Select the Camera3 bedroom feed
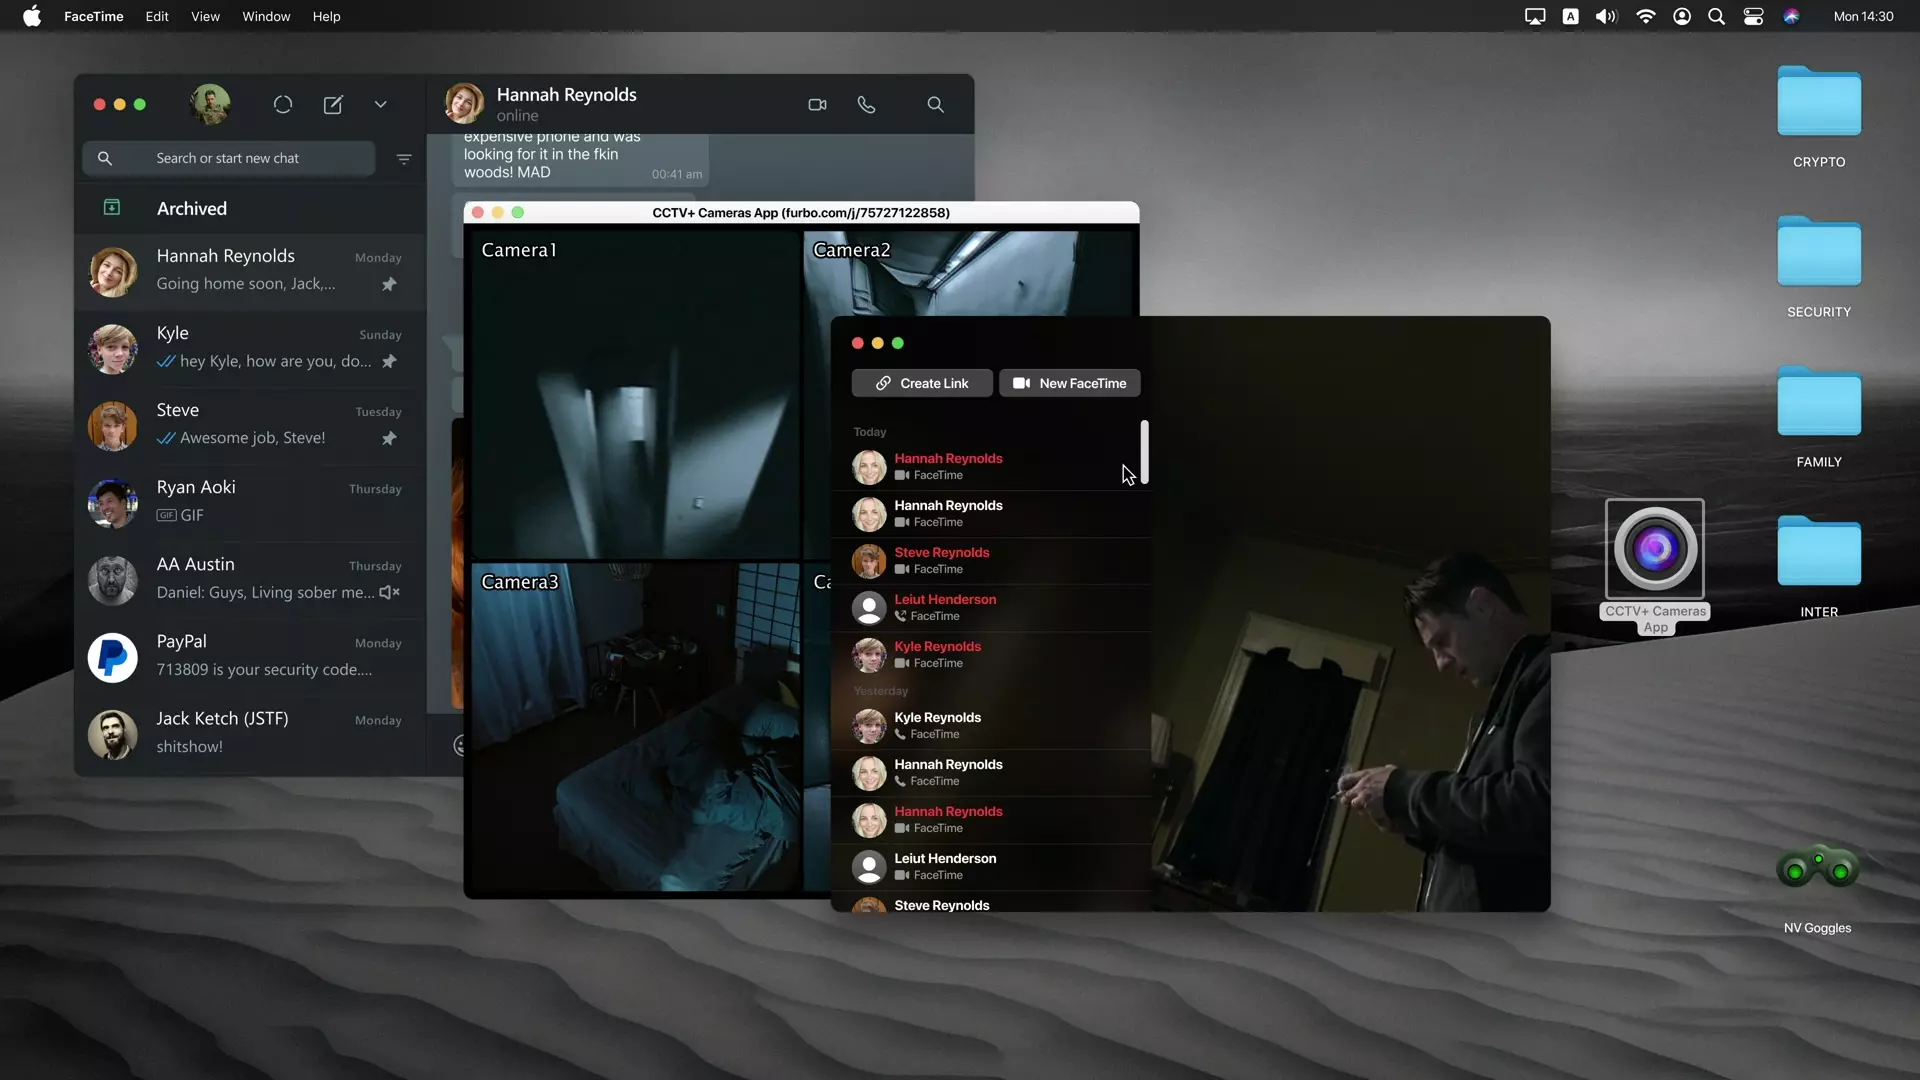The width and height of the screenshot is (1920, 1080). click(635, 726)
